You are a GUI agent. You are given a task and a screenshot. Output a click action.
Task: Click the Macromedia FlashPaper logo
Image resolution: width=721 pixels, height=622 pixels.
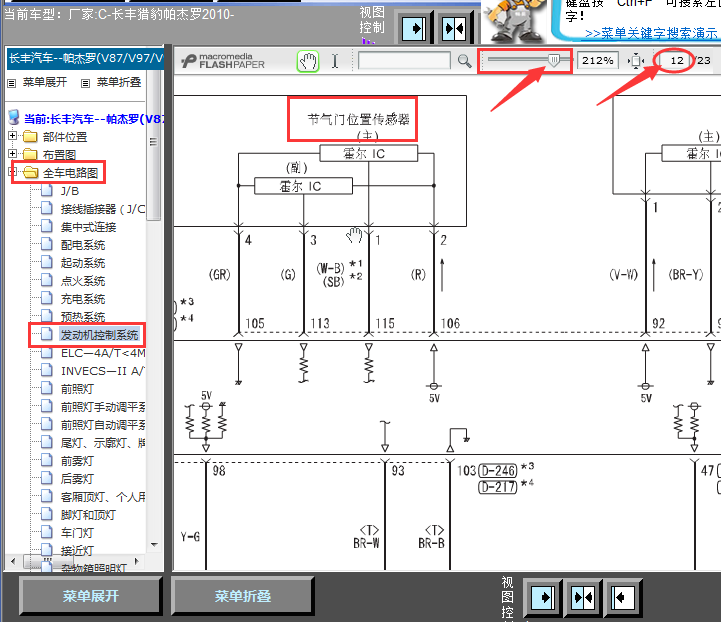223,61
